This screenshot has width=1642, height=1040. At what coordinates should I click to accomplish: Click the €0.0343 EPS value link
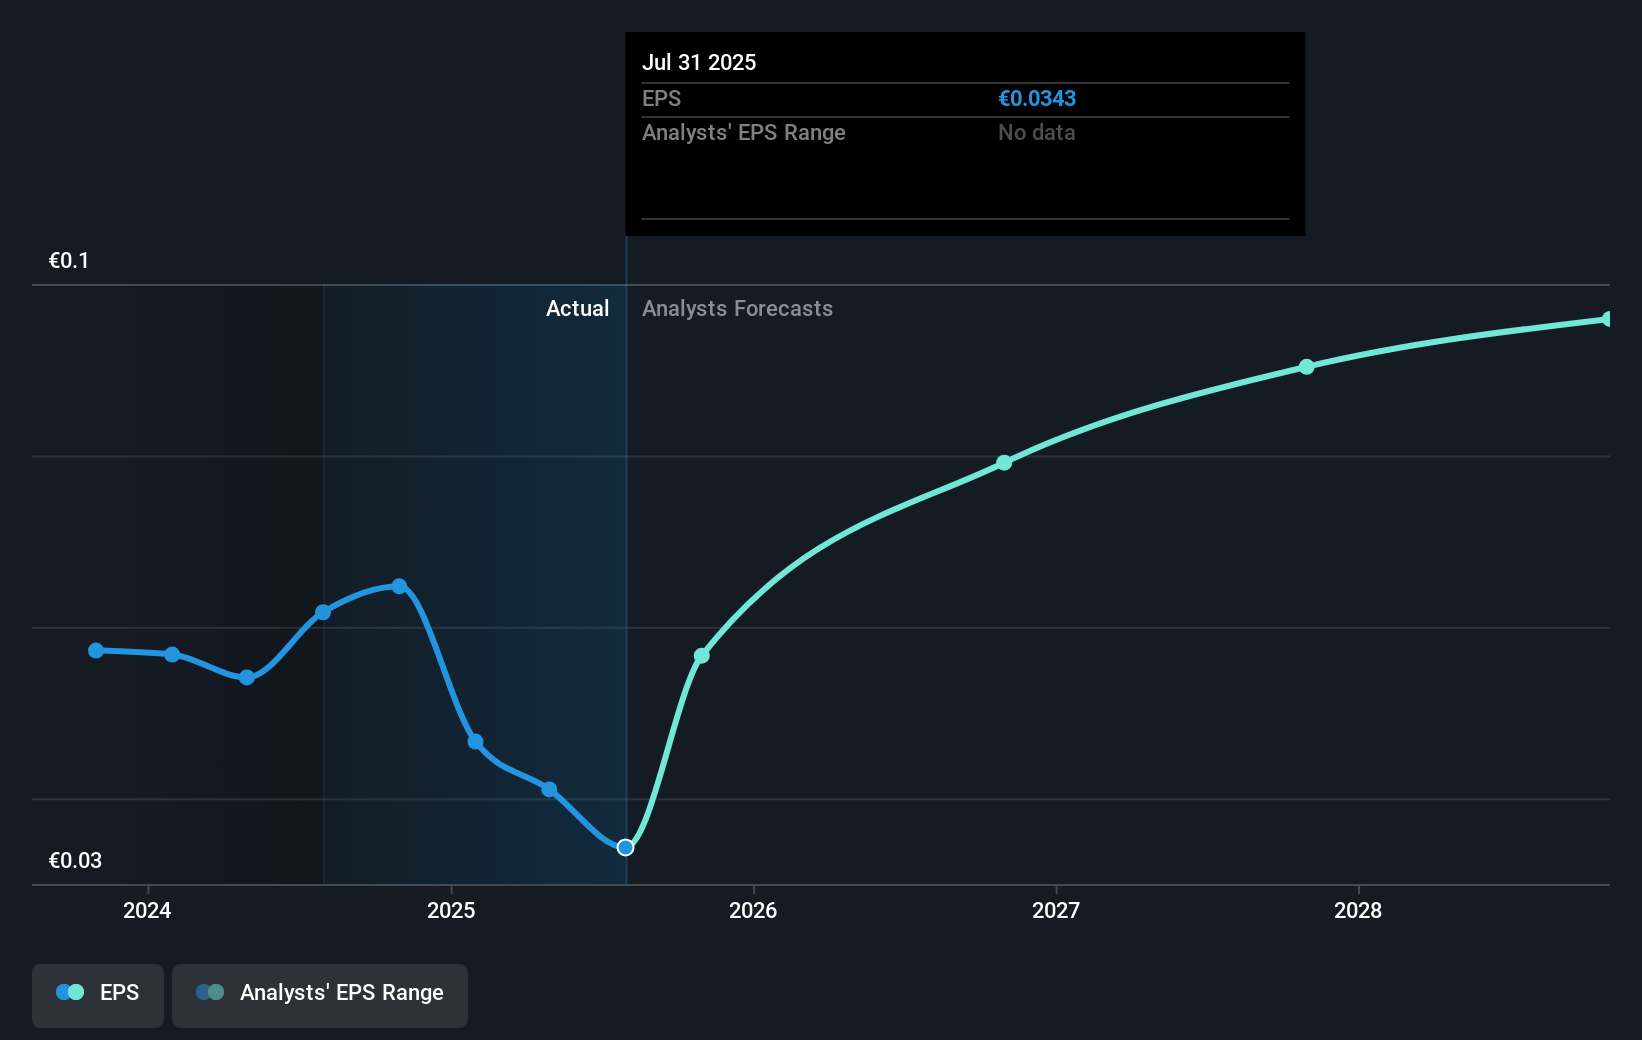(1037, 98)
